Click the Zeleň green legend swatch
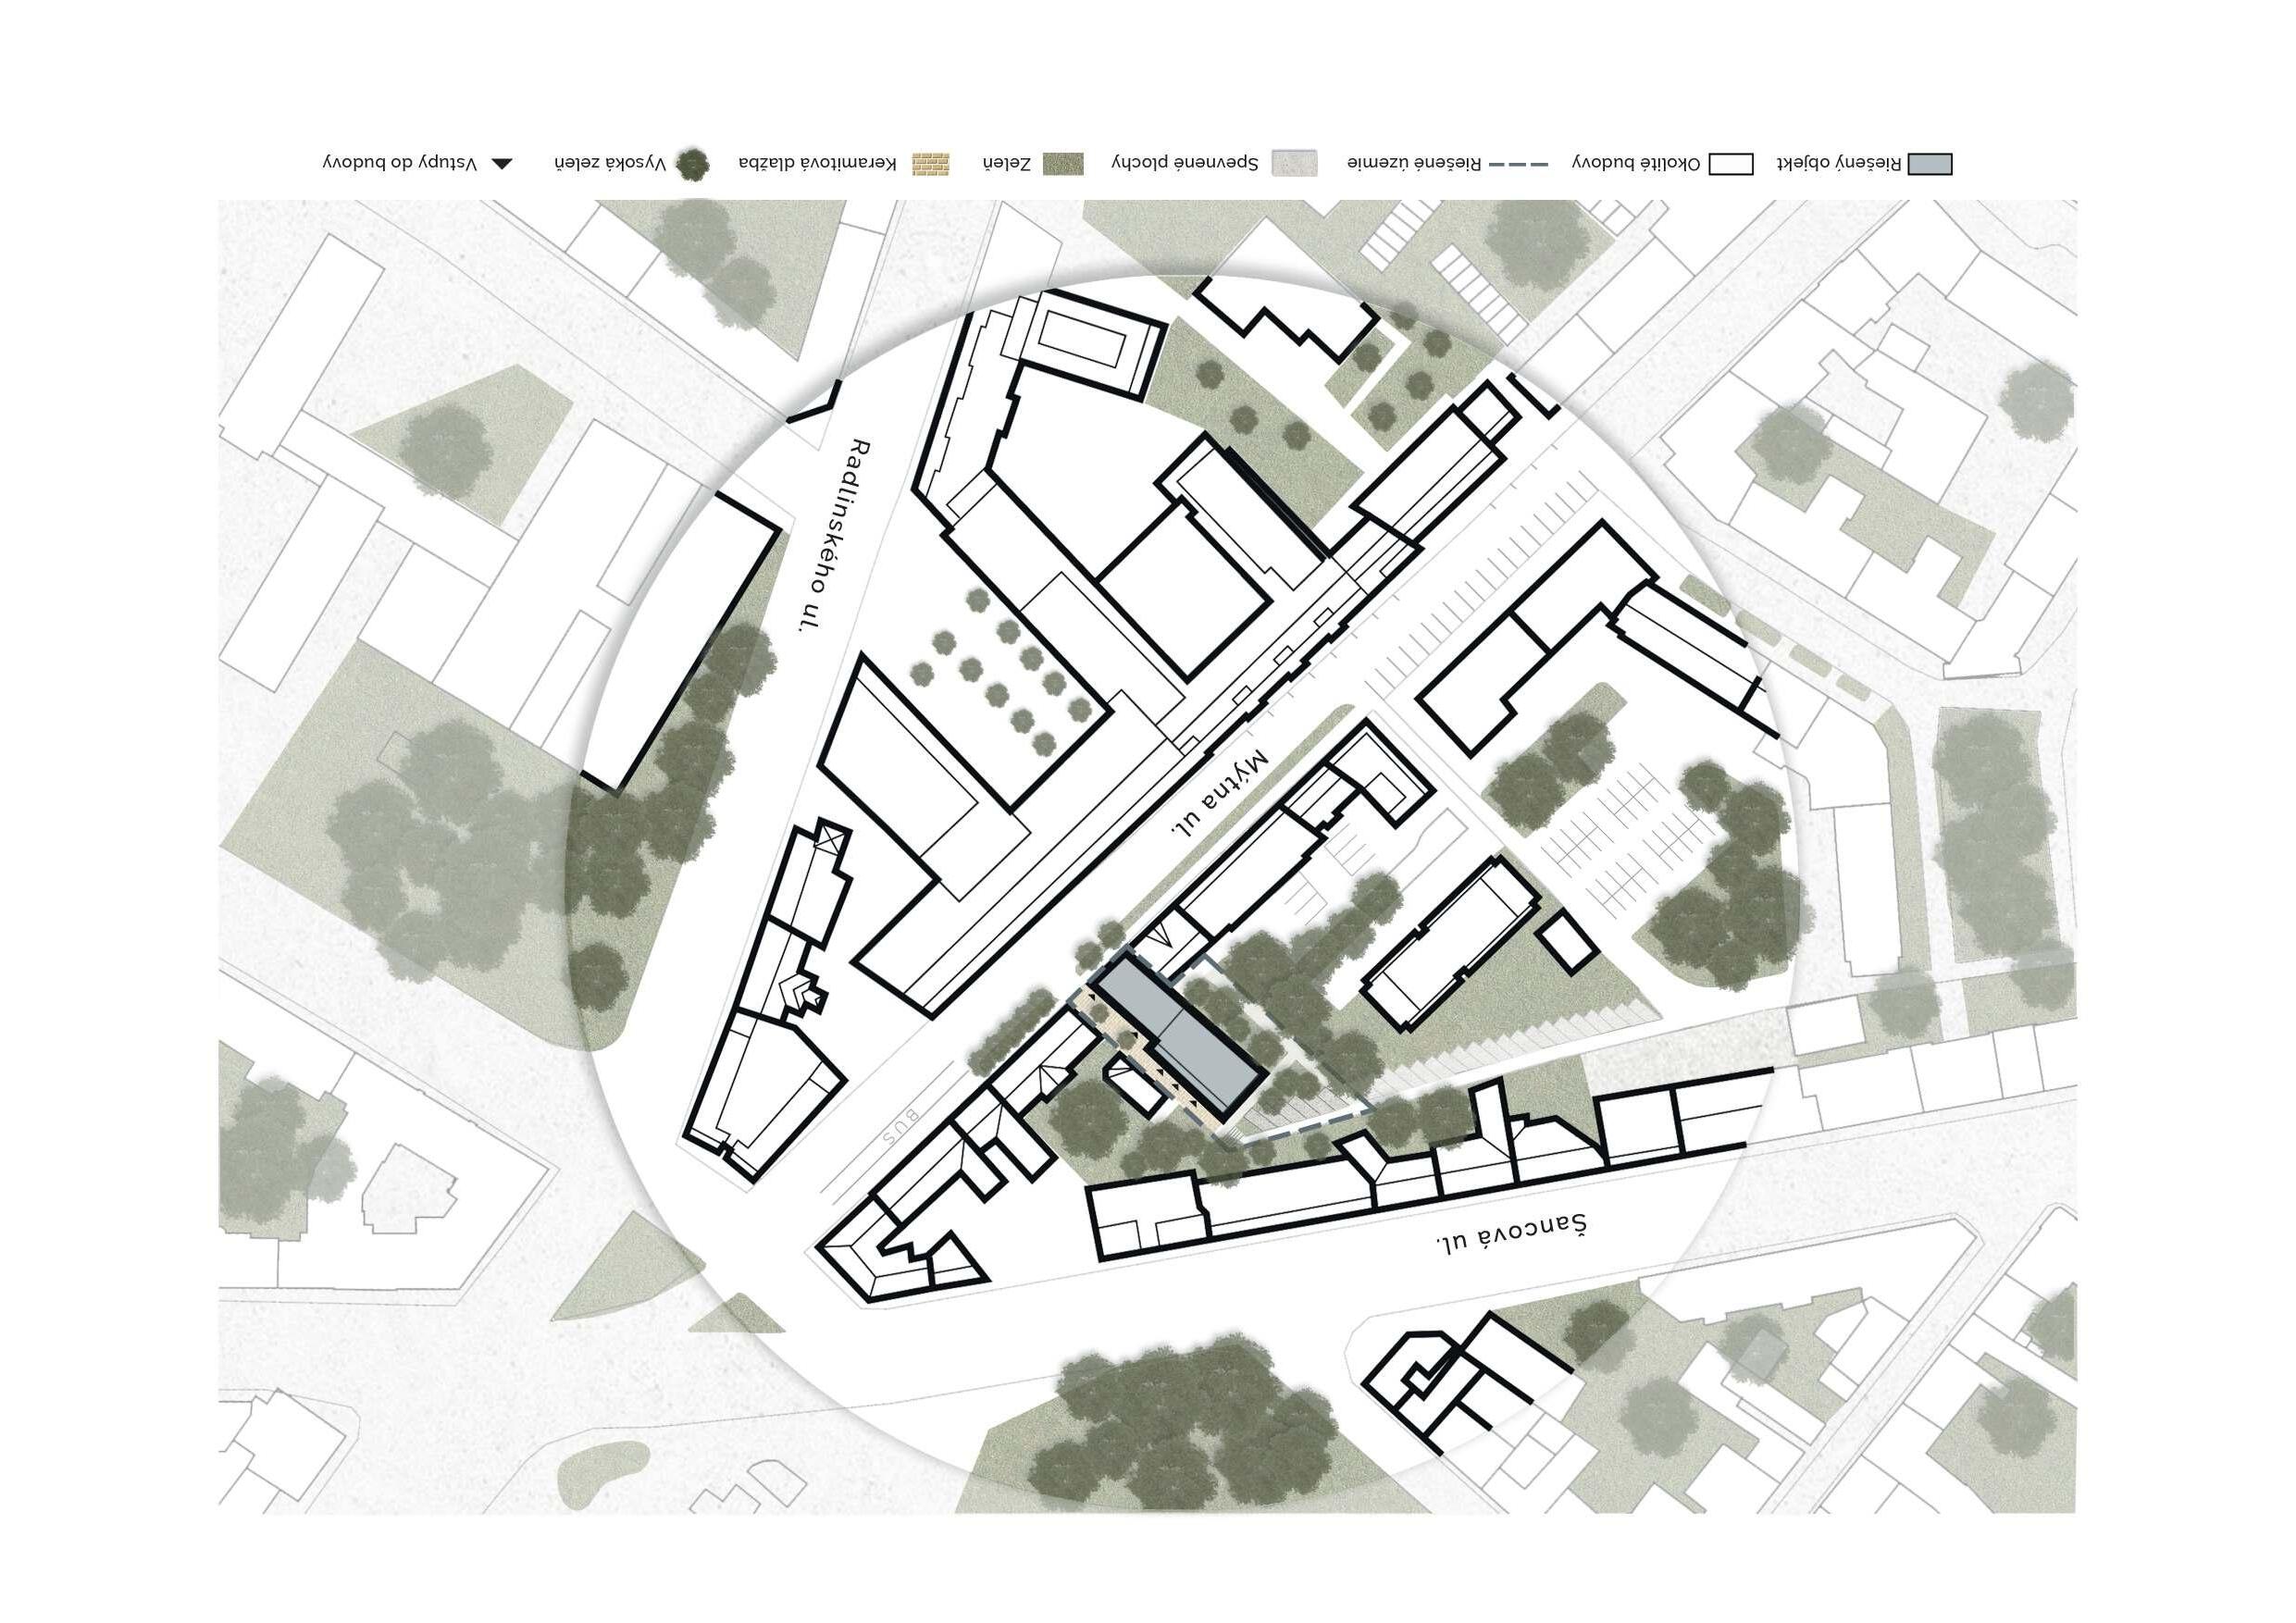This screenshot has width=2296, height=1623. (x=1062, y=164)
